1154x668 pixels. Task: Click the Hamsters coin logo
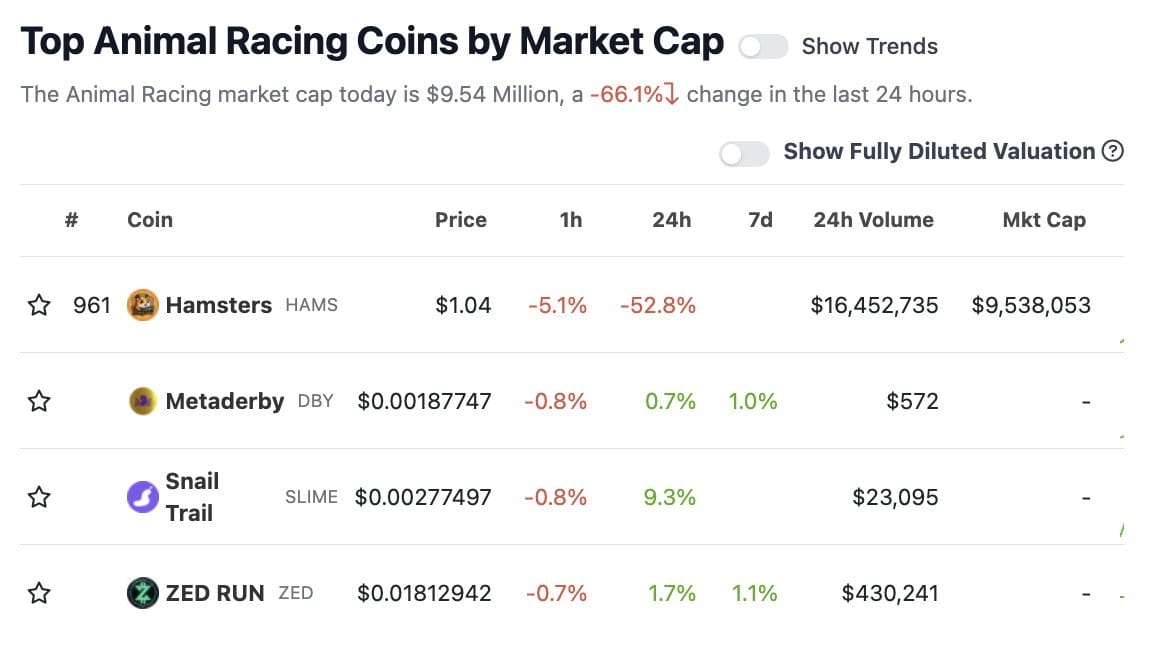[142, 305]
